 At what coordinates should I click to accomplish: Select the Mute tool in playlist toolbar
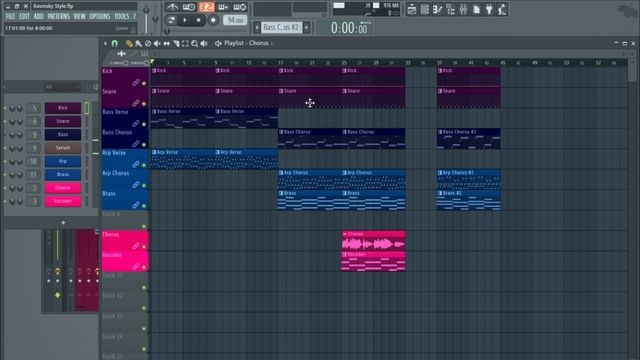coord(157,43)
